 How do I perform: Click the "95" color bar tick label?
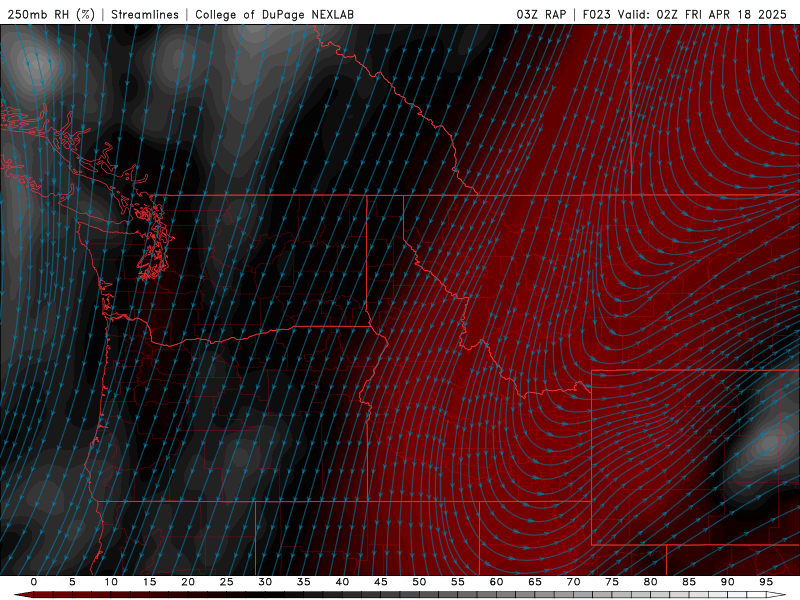tap(766, 582)
